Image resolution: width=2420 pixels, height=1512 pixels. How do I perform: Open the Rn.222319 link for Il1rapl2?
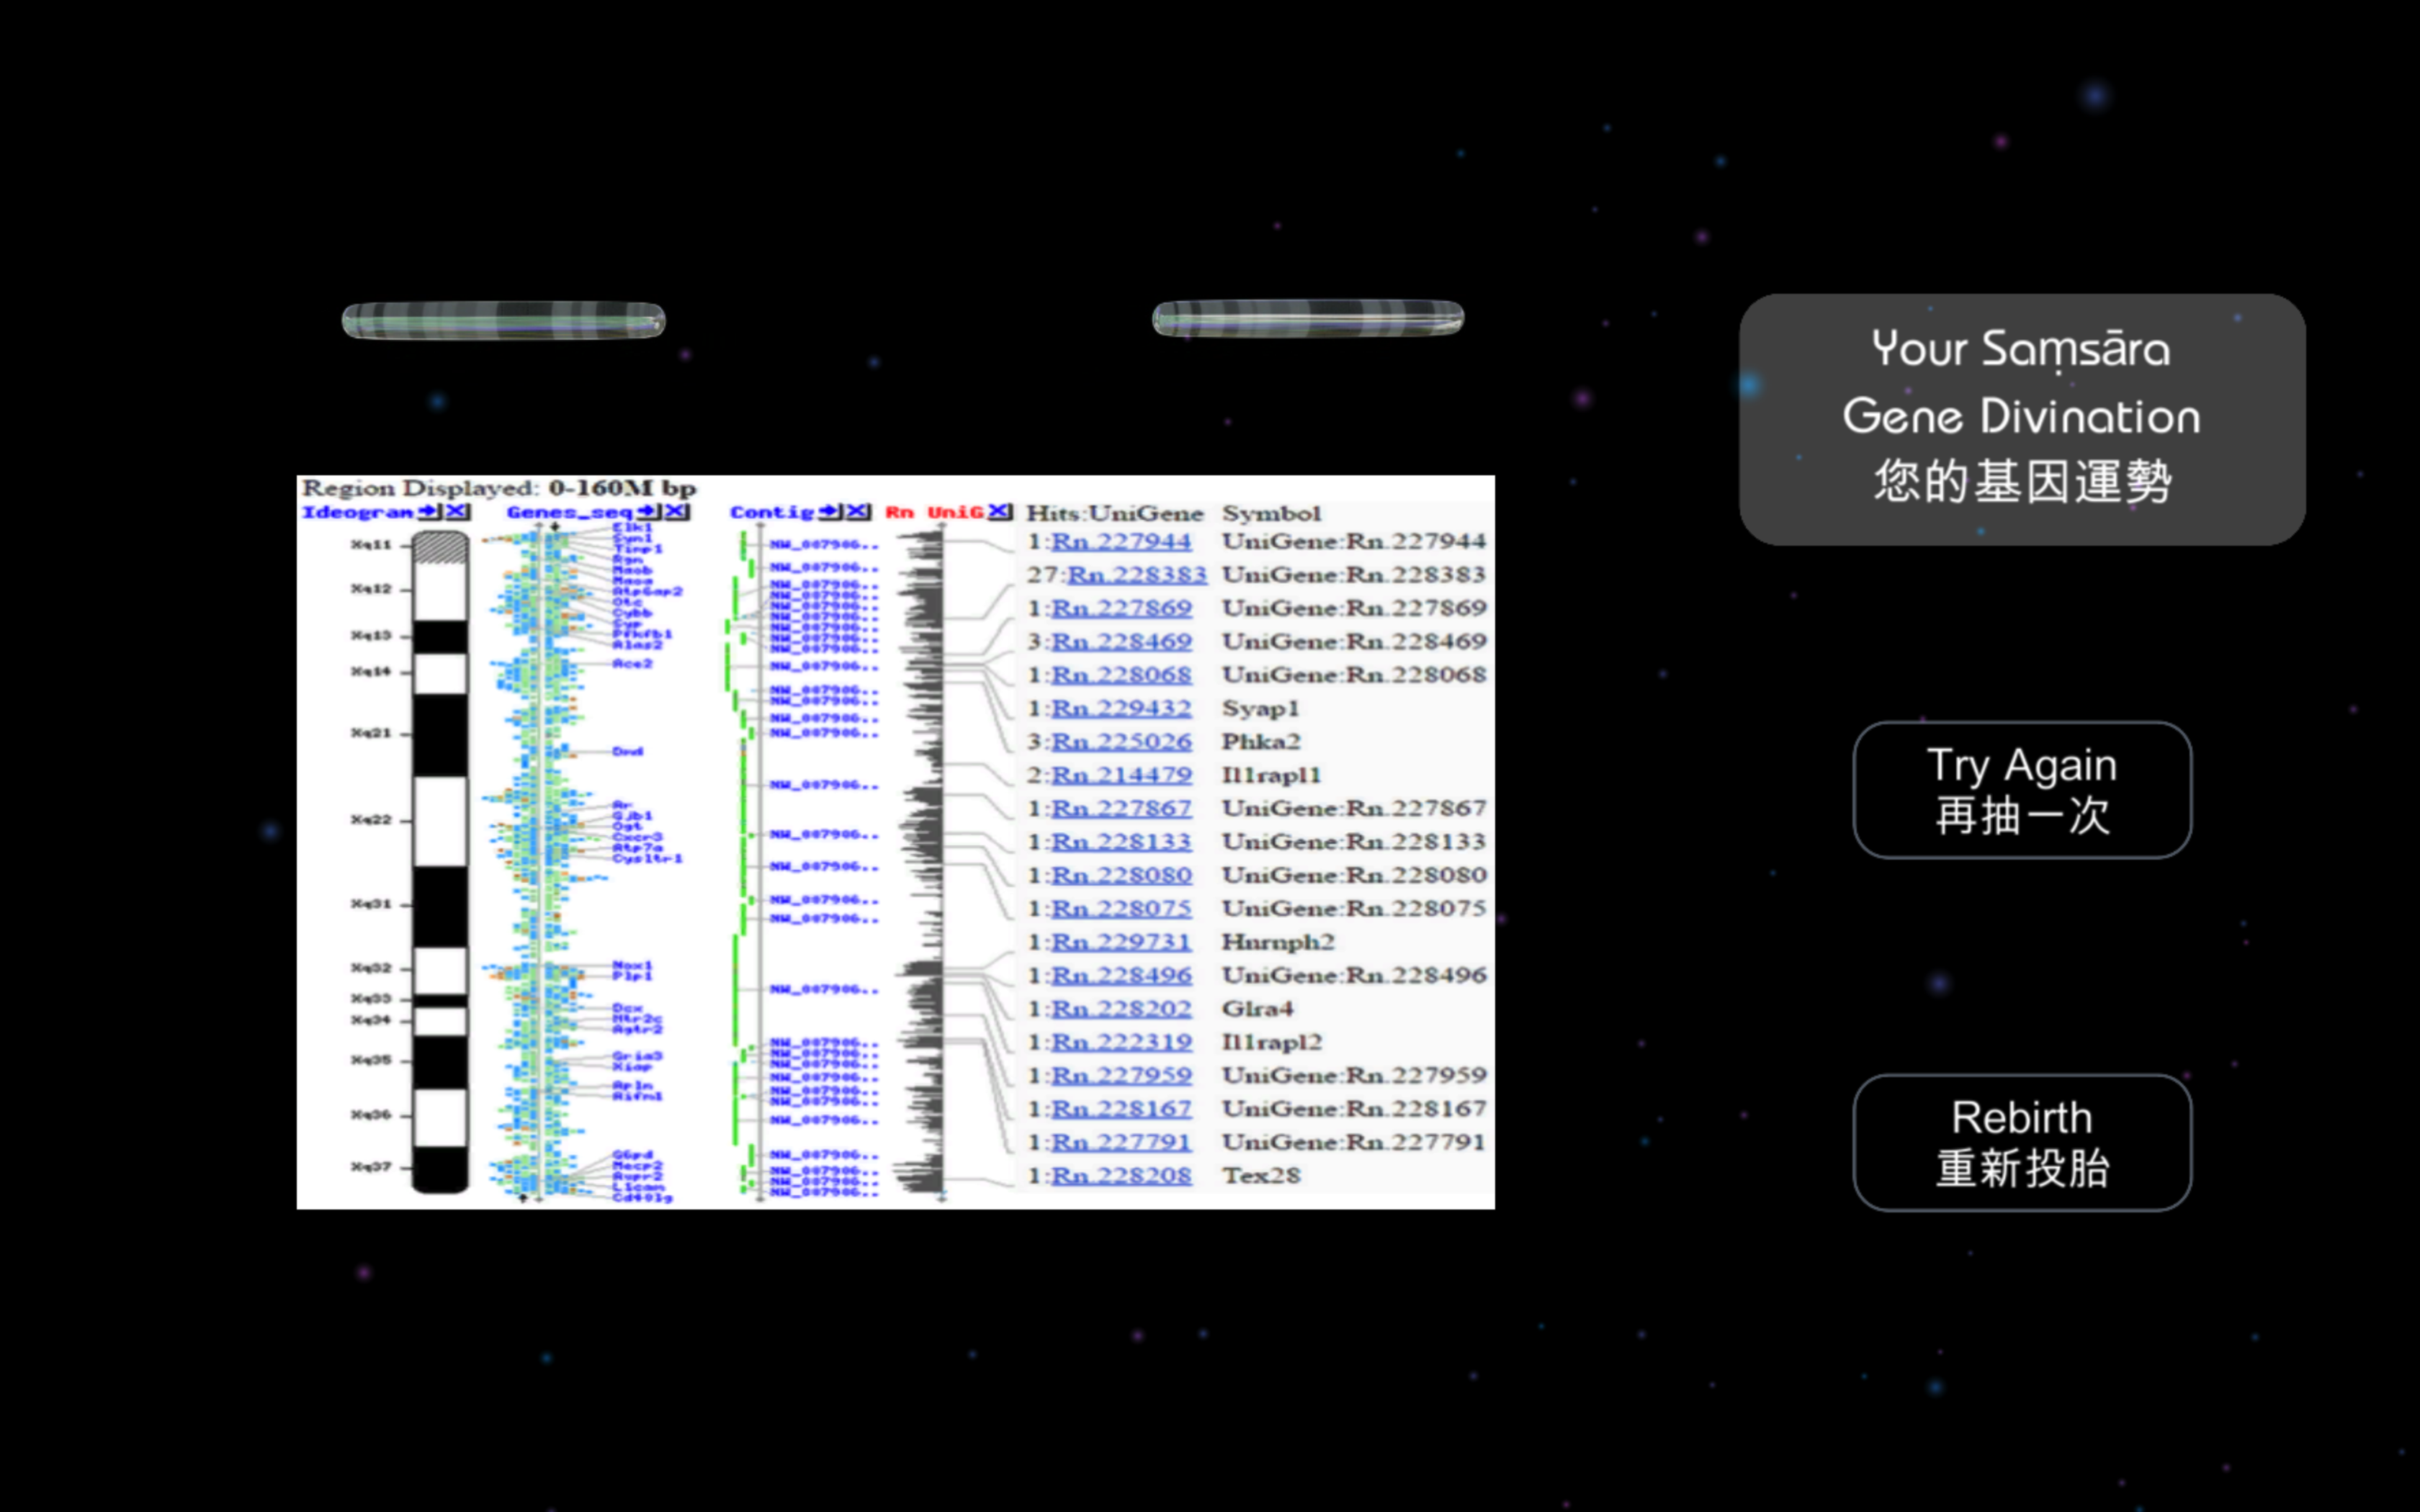pyautogui.click(x=1121, y=1042)
